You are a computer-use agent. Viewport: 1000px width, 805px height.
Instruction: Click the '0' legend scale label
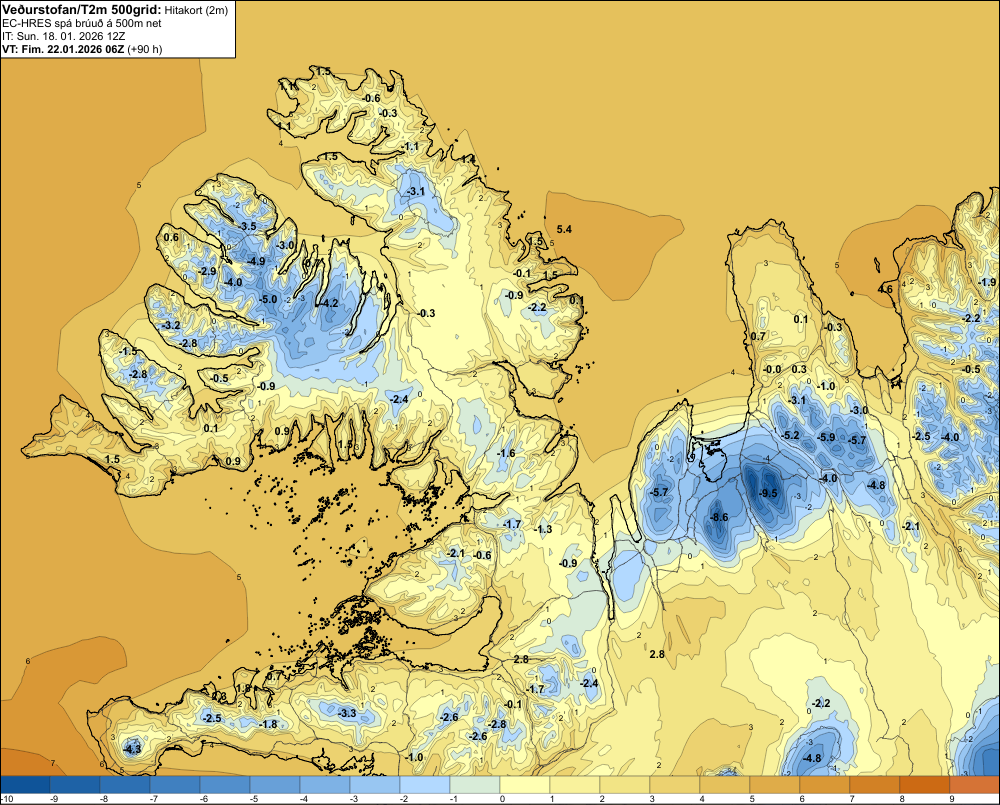(x=502, y=799)
